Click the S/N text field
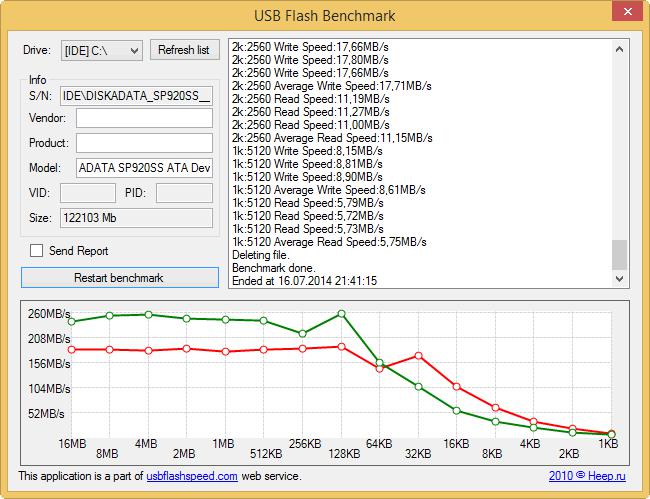Screen dimensions: 650x499 [x=136, y=96]
